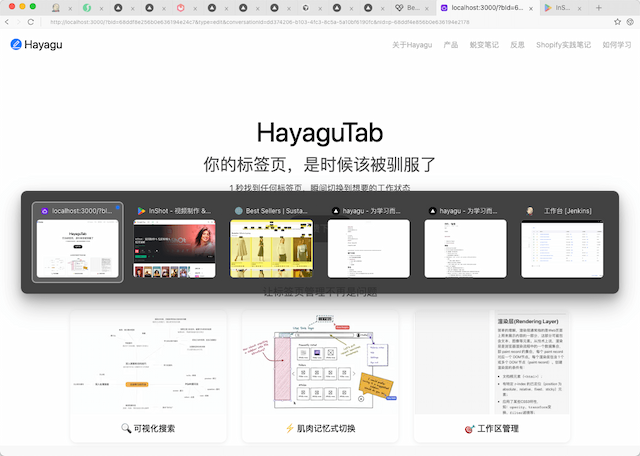Click the '你的标签页，是时候该被驯服了' subtitle
This screenshot has height=456, width=640.
pyautogui.click(x=320, y=164)
